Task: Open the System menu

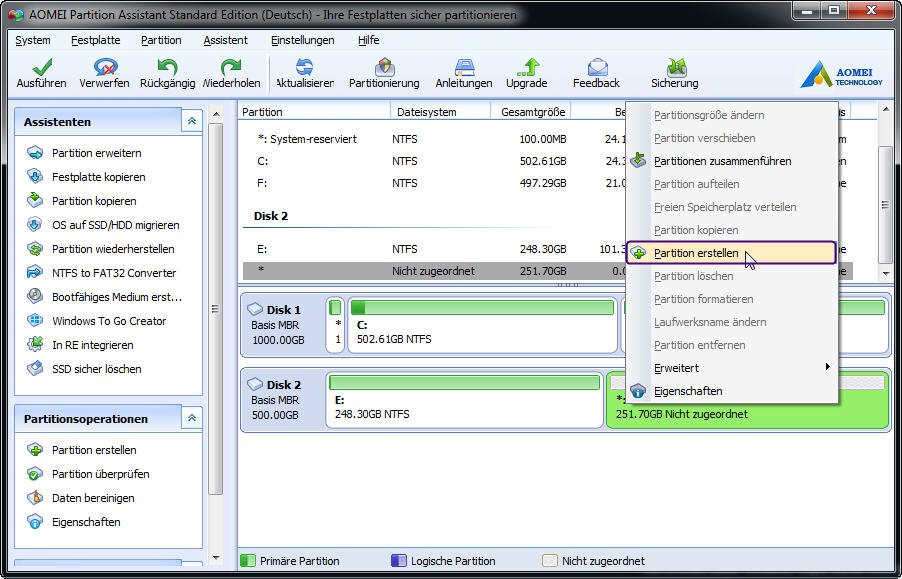Action: tap(33, 40)
